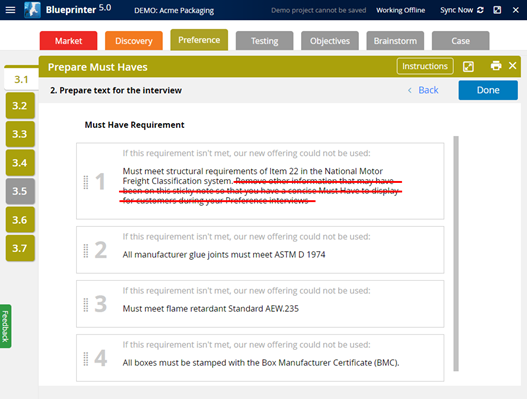The width and height of the screenshot is (527, 399).
Task: Select step 3.1 in the sidebar
Action: [x=21, y=79]
